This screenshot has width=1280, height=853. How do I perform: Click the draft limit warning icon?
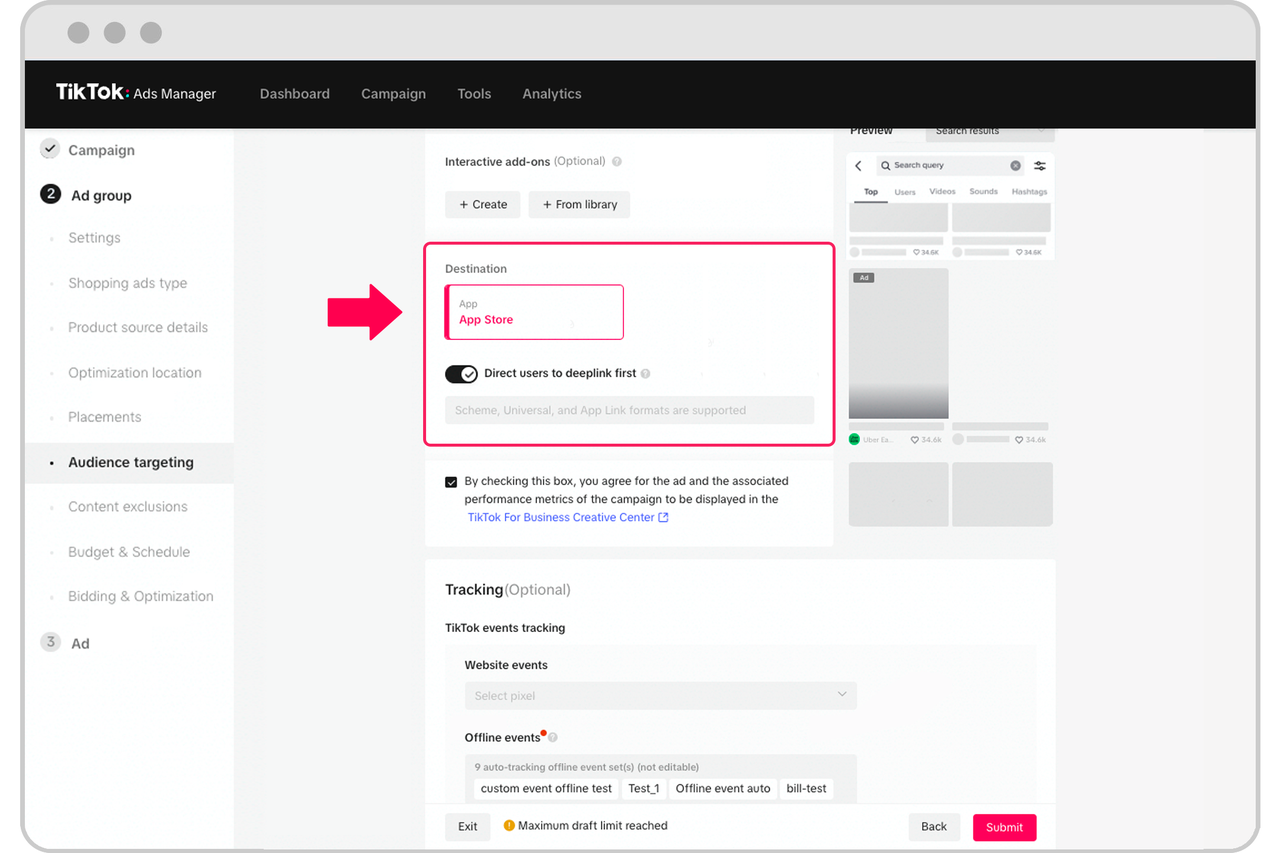pos(509,826)
